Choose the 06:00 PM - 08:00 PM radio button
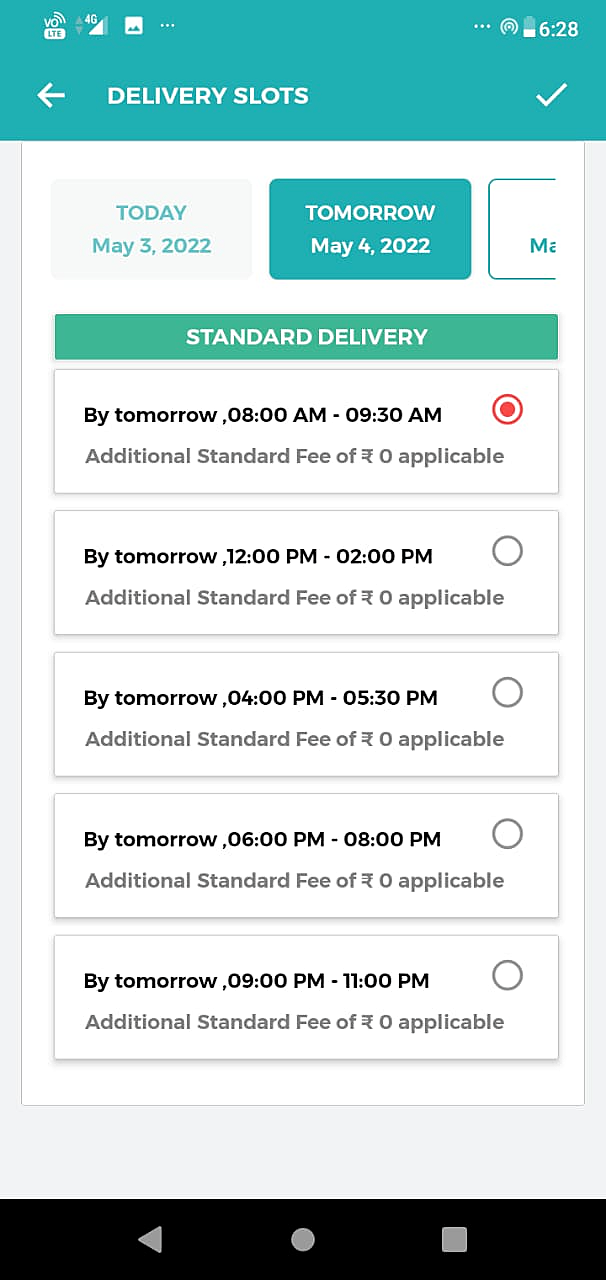The image size is (606, 1280). click(x=508, y=833)
